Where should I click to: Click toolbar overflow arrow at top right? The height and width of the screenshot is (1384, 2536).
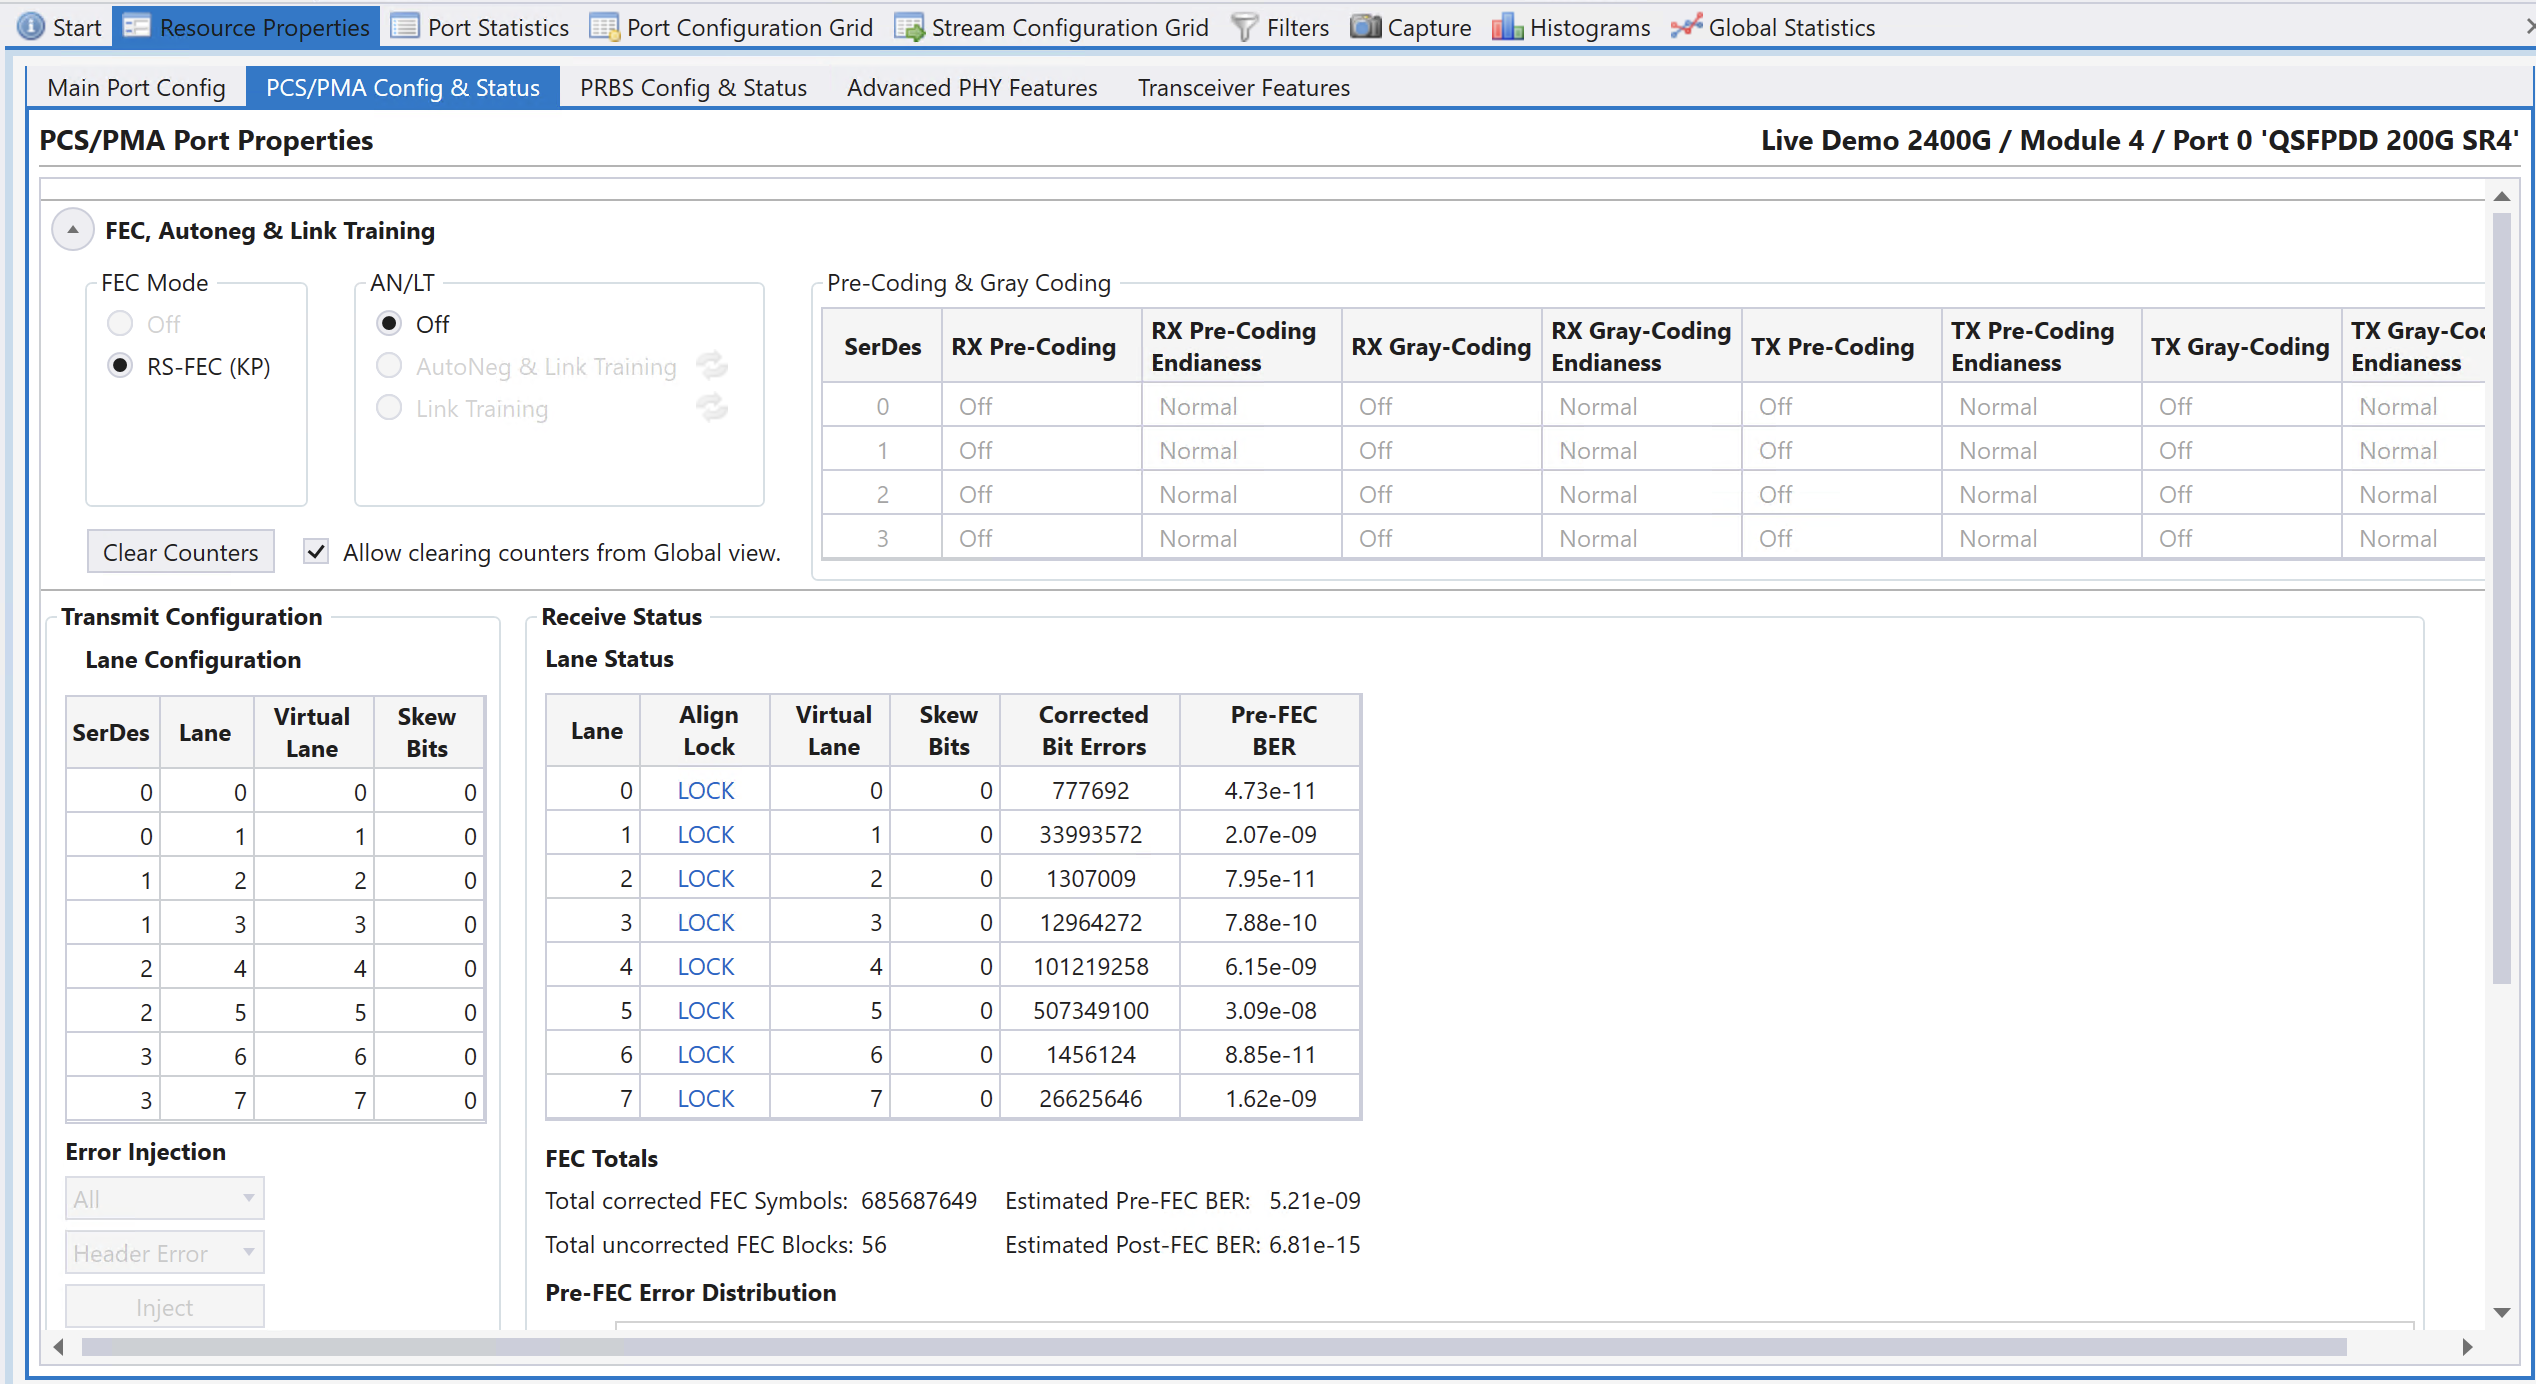2530,27
